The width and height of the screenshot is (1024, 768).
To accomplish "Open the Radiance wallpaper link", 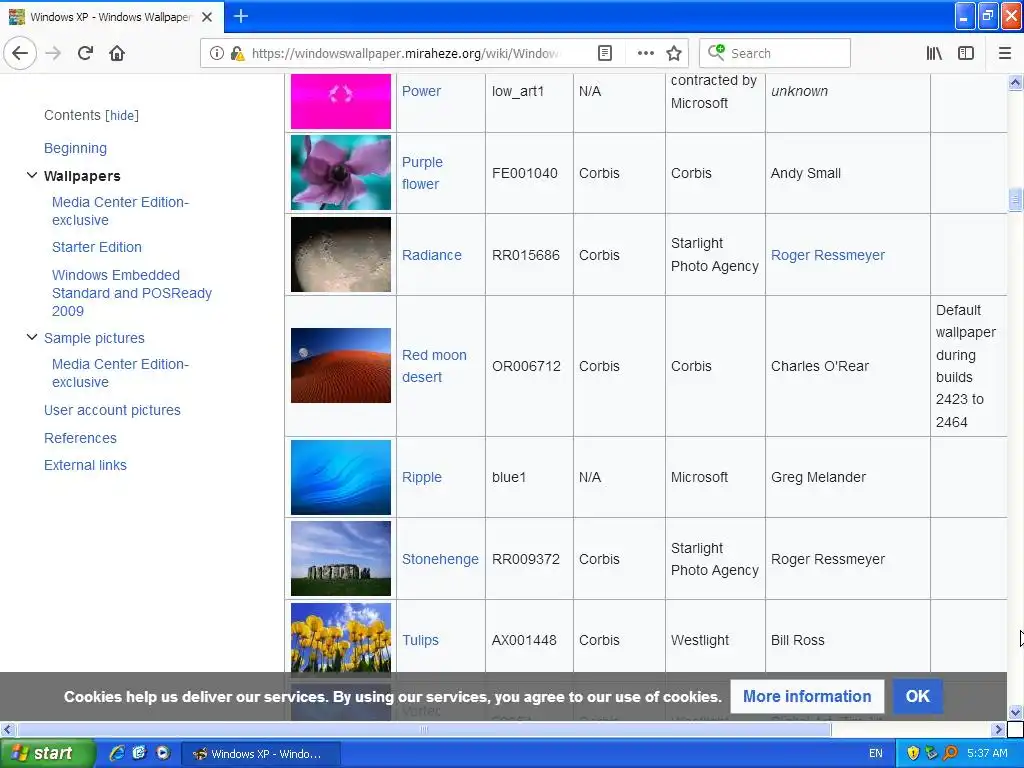I will click(432, 255).
